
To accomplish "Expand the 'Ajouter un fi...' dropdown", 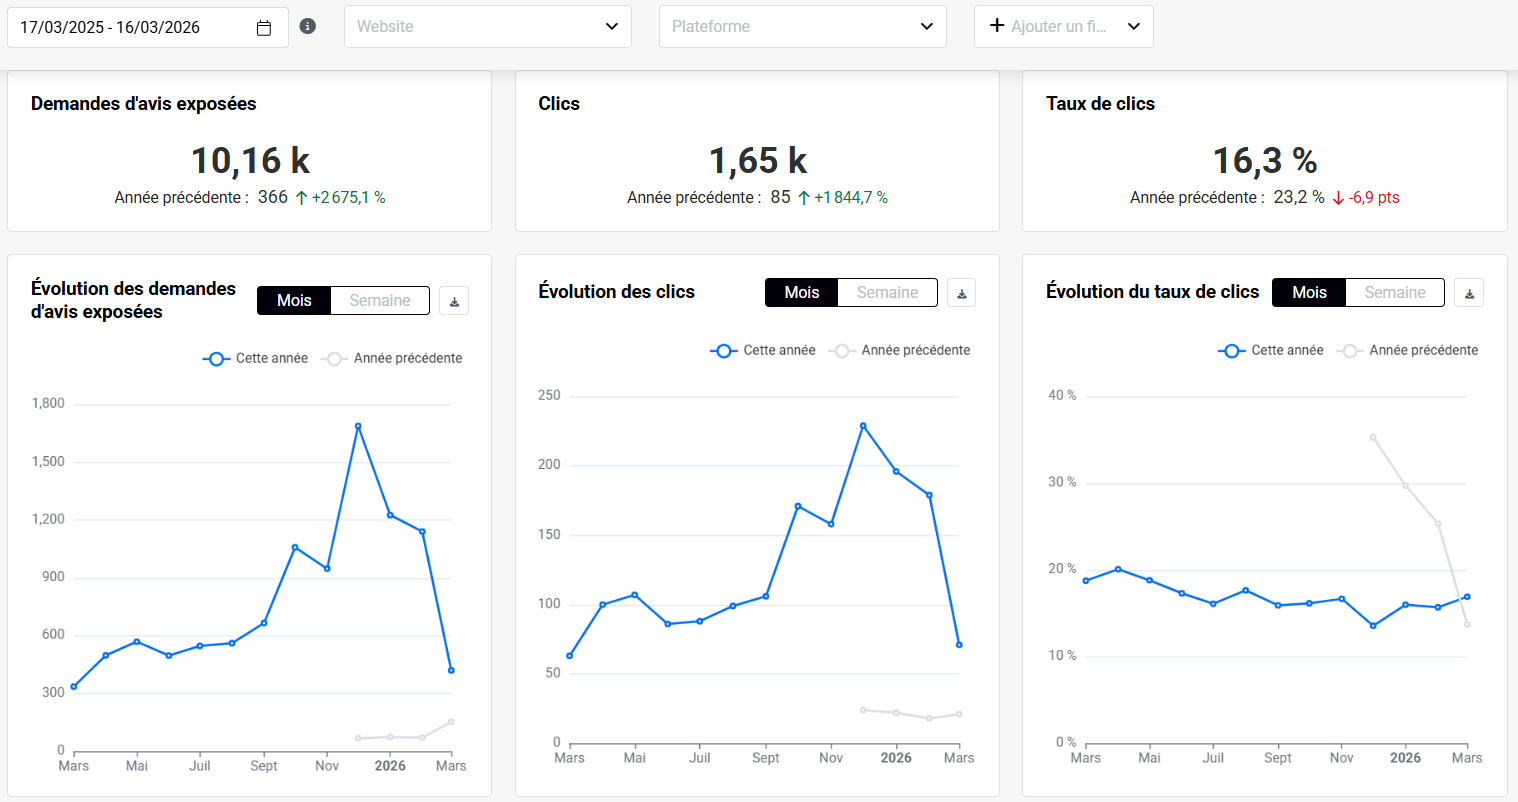I will (1133, 27).
